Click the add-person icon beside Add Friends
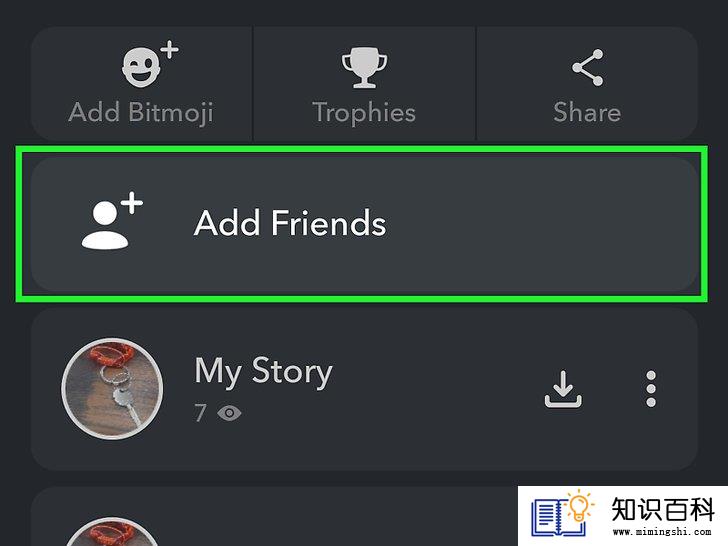Viewport: 728px width, 546px height. (x=112, y=221)
